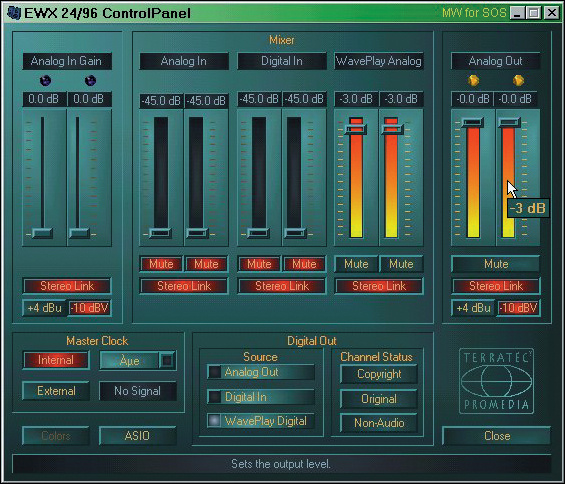Image resolution: width=565 pixels, height=484 pixels.
Task: Click left mixer Analog In fader handle
Action: pos(160,234)
